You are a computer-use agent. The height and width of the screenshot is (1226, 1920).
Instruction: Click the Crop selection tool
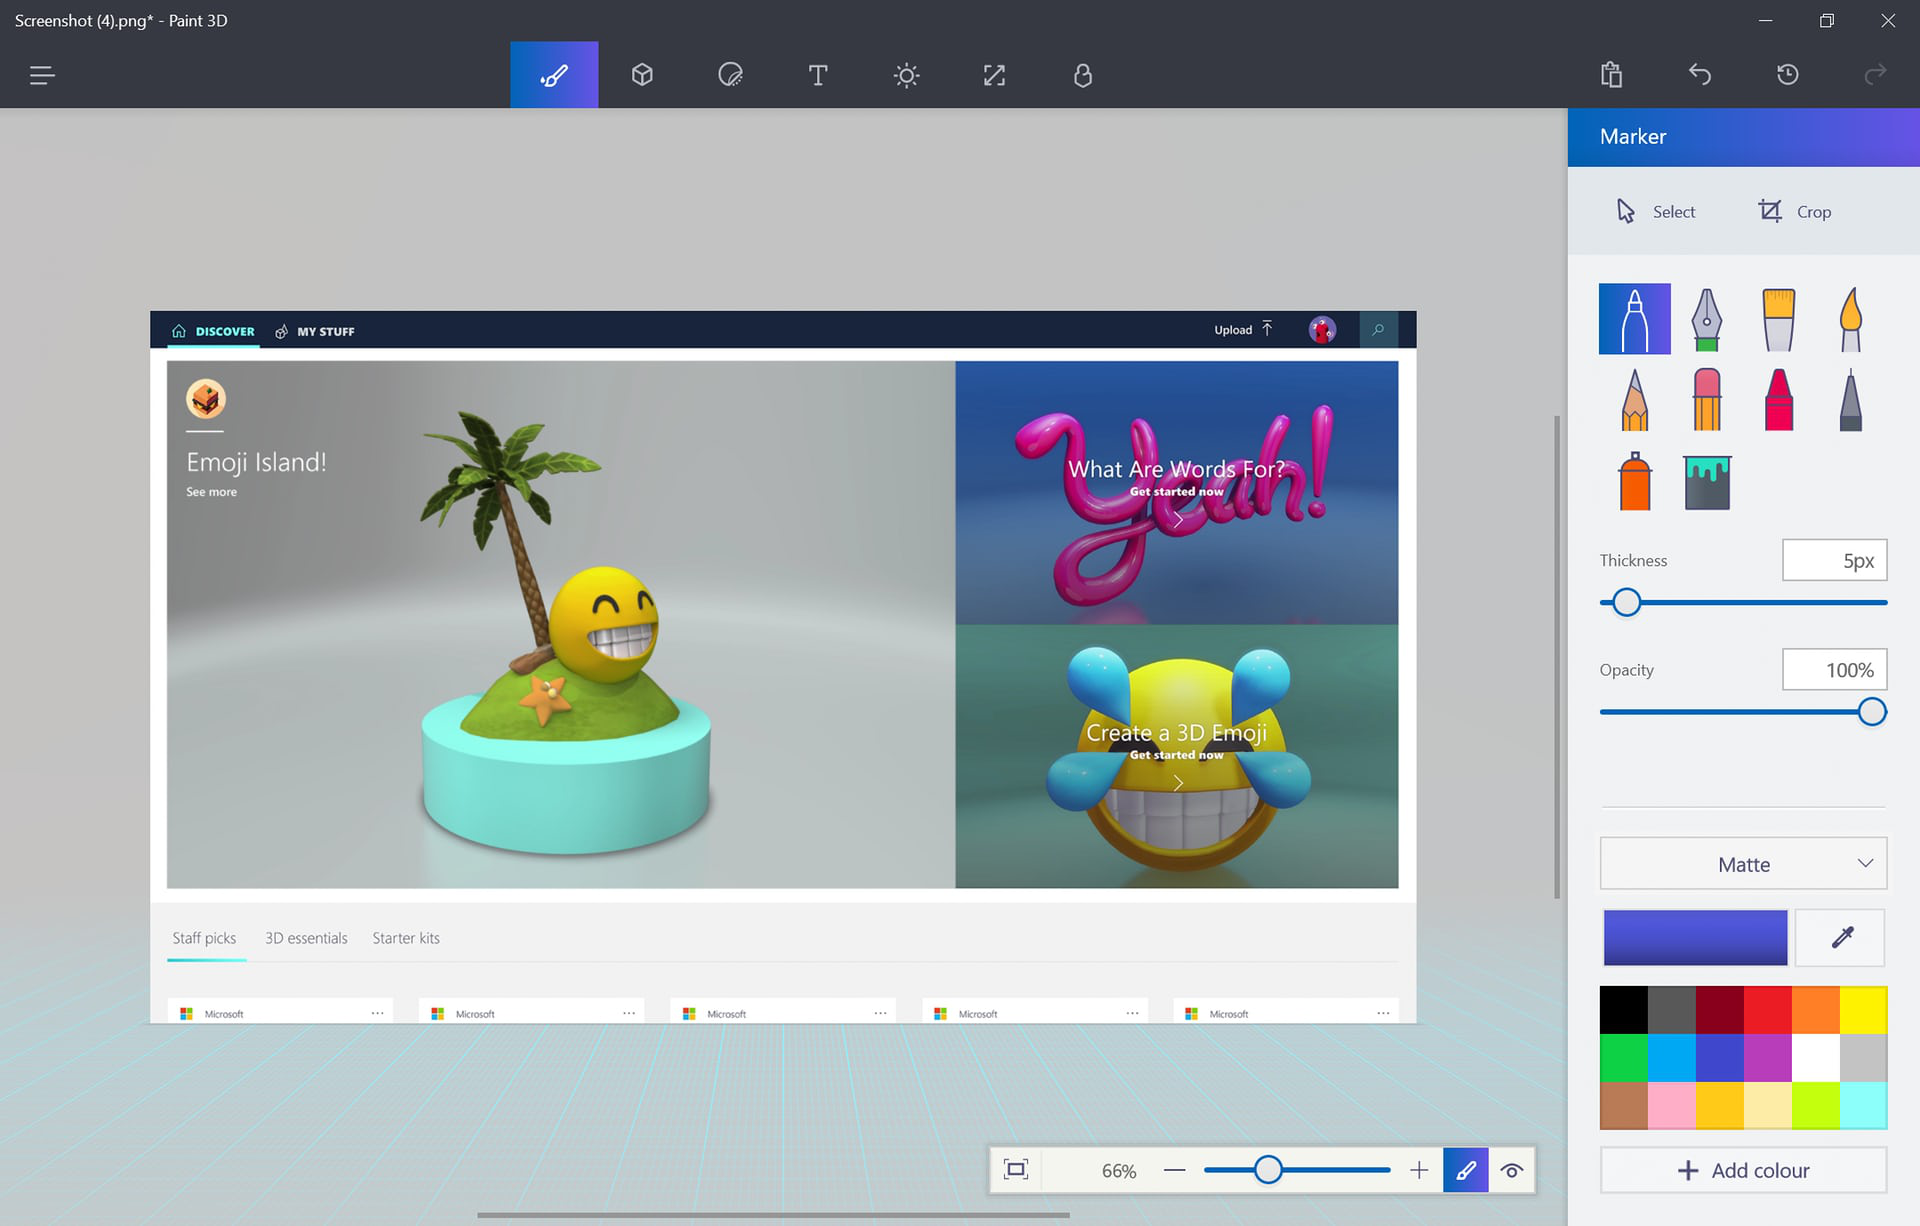click(1795, 211)
